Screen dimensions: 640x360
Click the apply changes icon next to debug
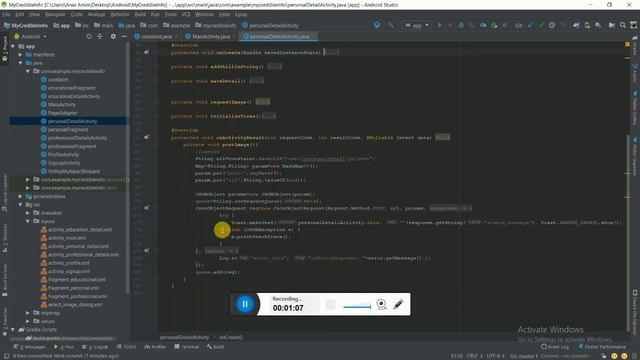coord(472,25)
